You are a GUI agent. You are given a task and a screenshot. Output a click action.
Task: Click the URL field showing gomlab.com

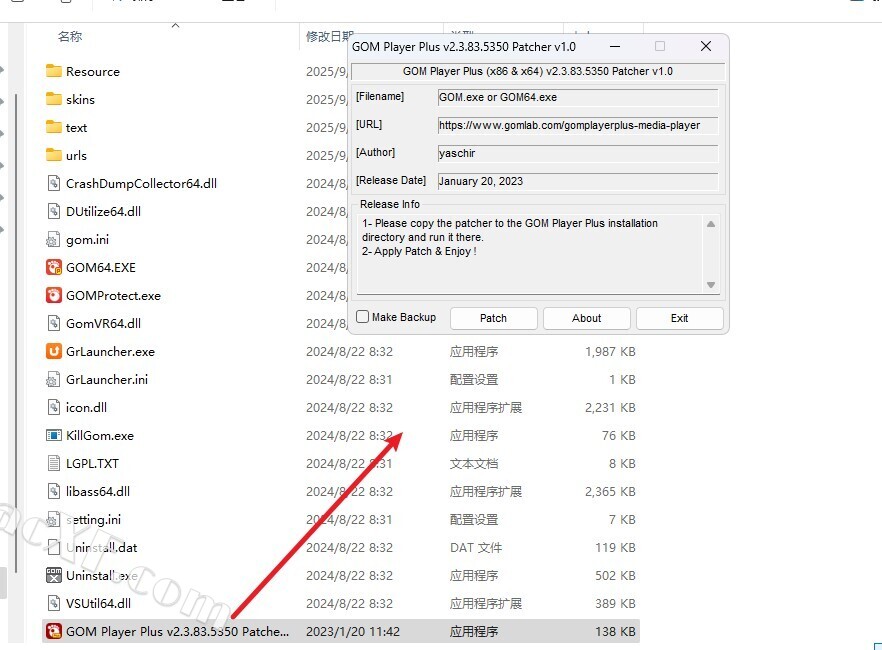tap(578, 125)
